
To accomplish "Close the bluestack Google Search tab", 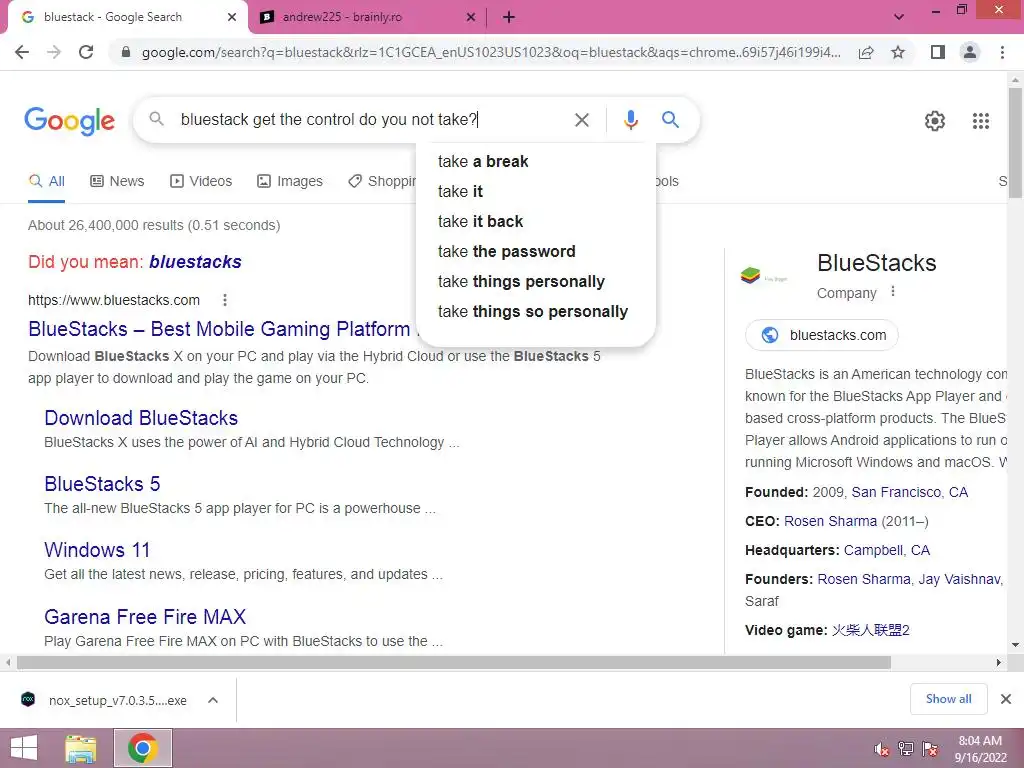I will (232, 18).
